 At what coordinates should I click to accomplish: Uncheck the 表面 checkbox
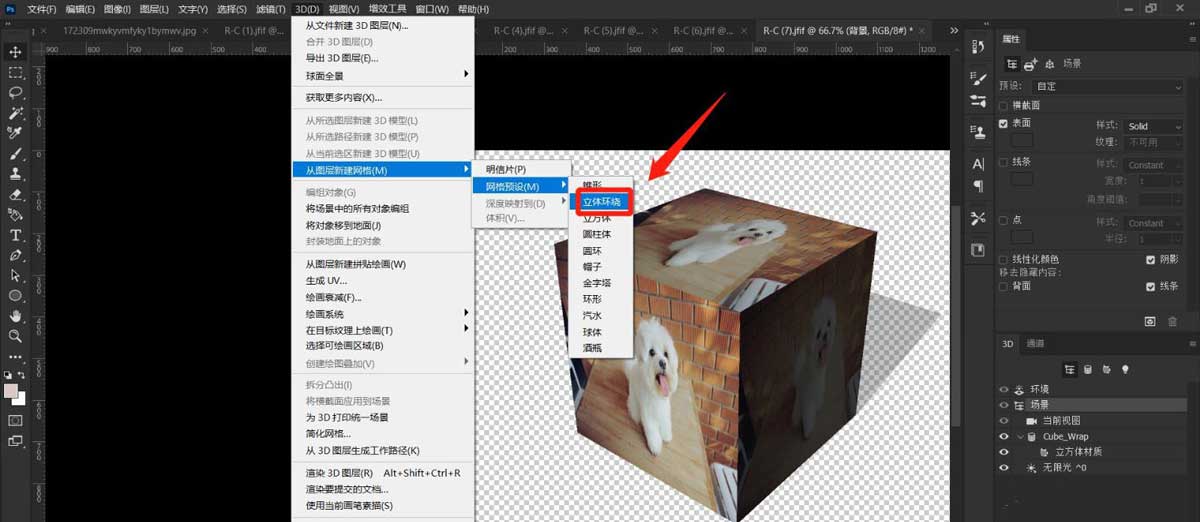tap(1004, 124)
